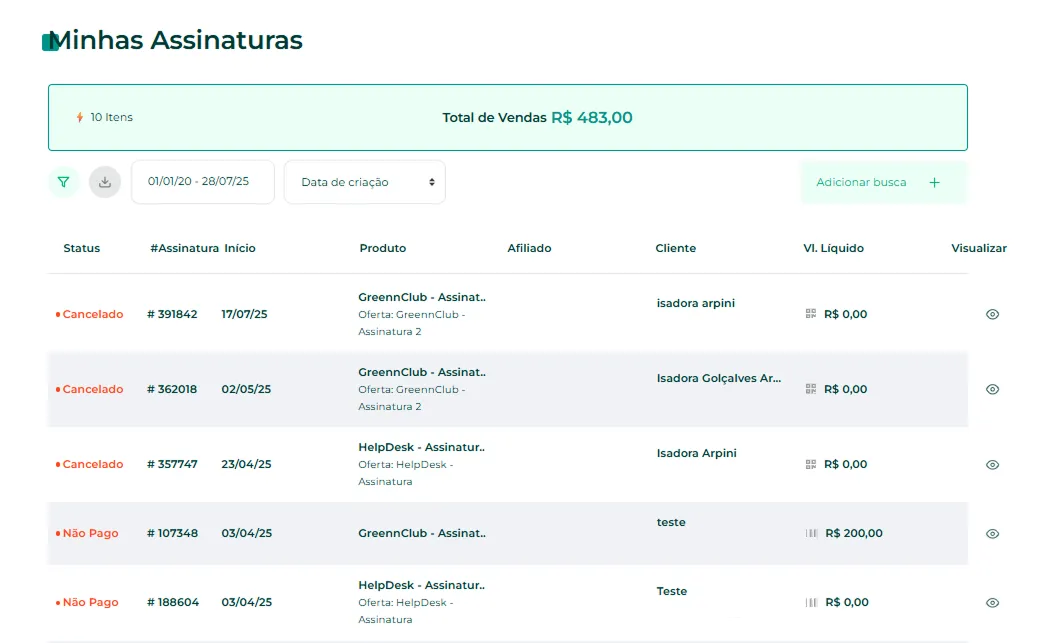Click start date 23/04/25
Viewport: 1041px width, 643px height.
(246, 464)
